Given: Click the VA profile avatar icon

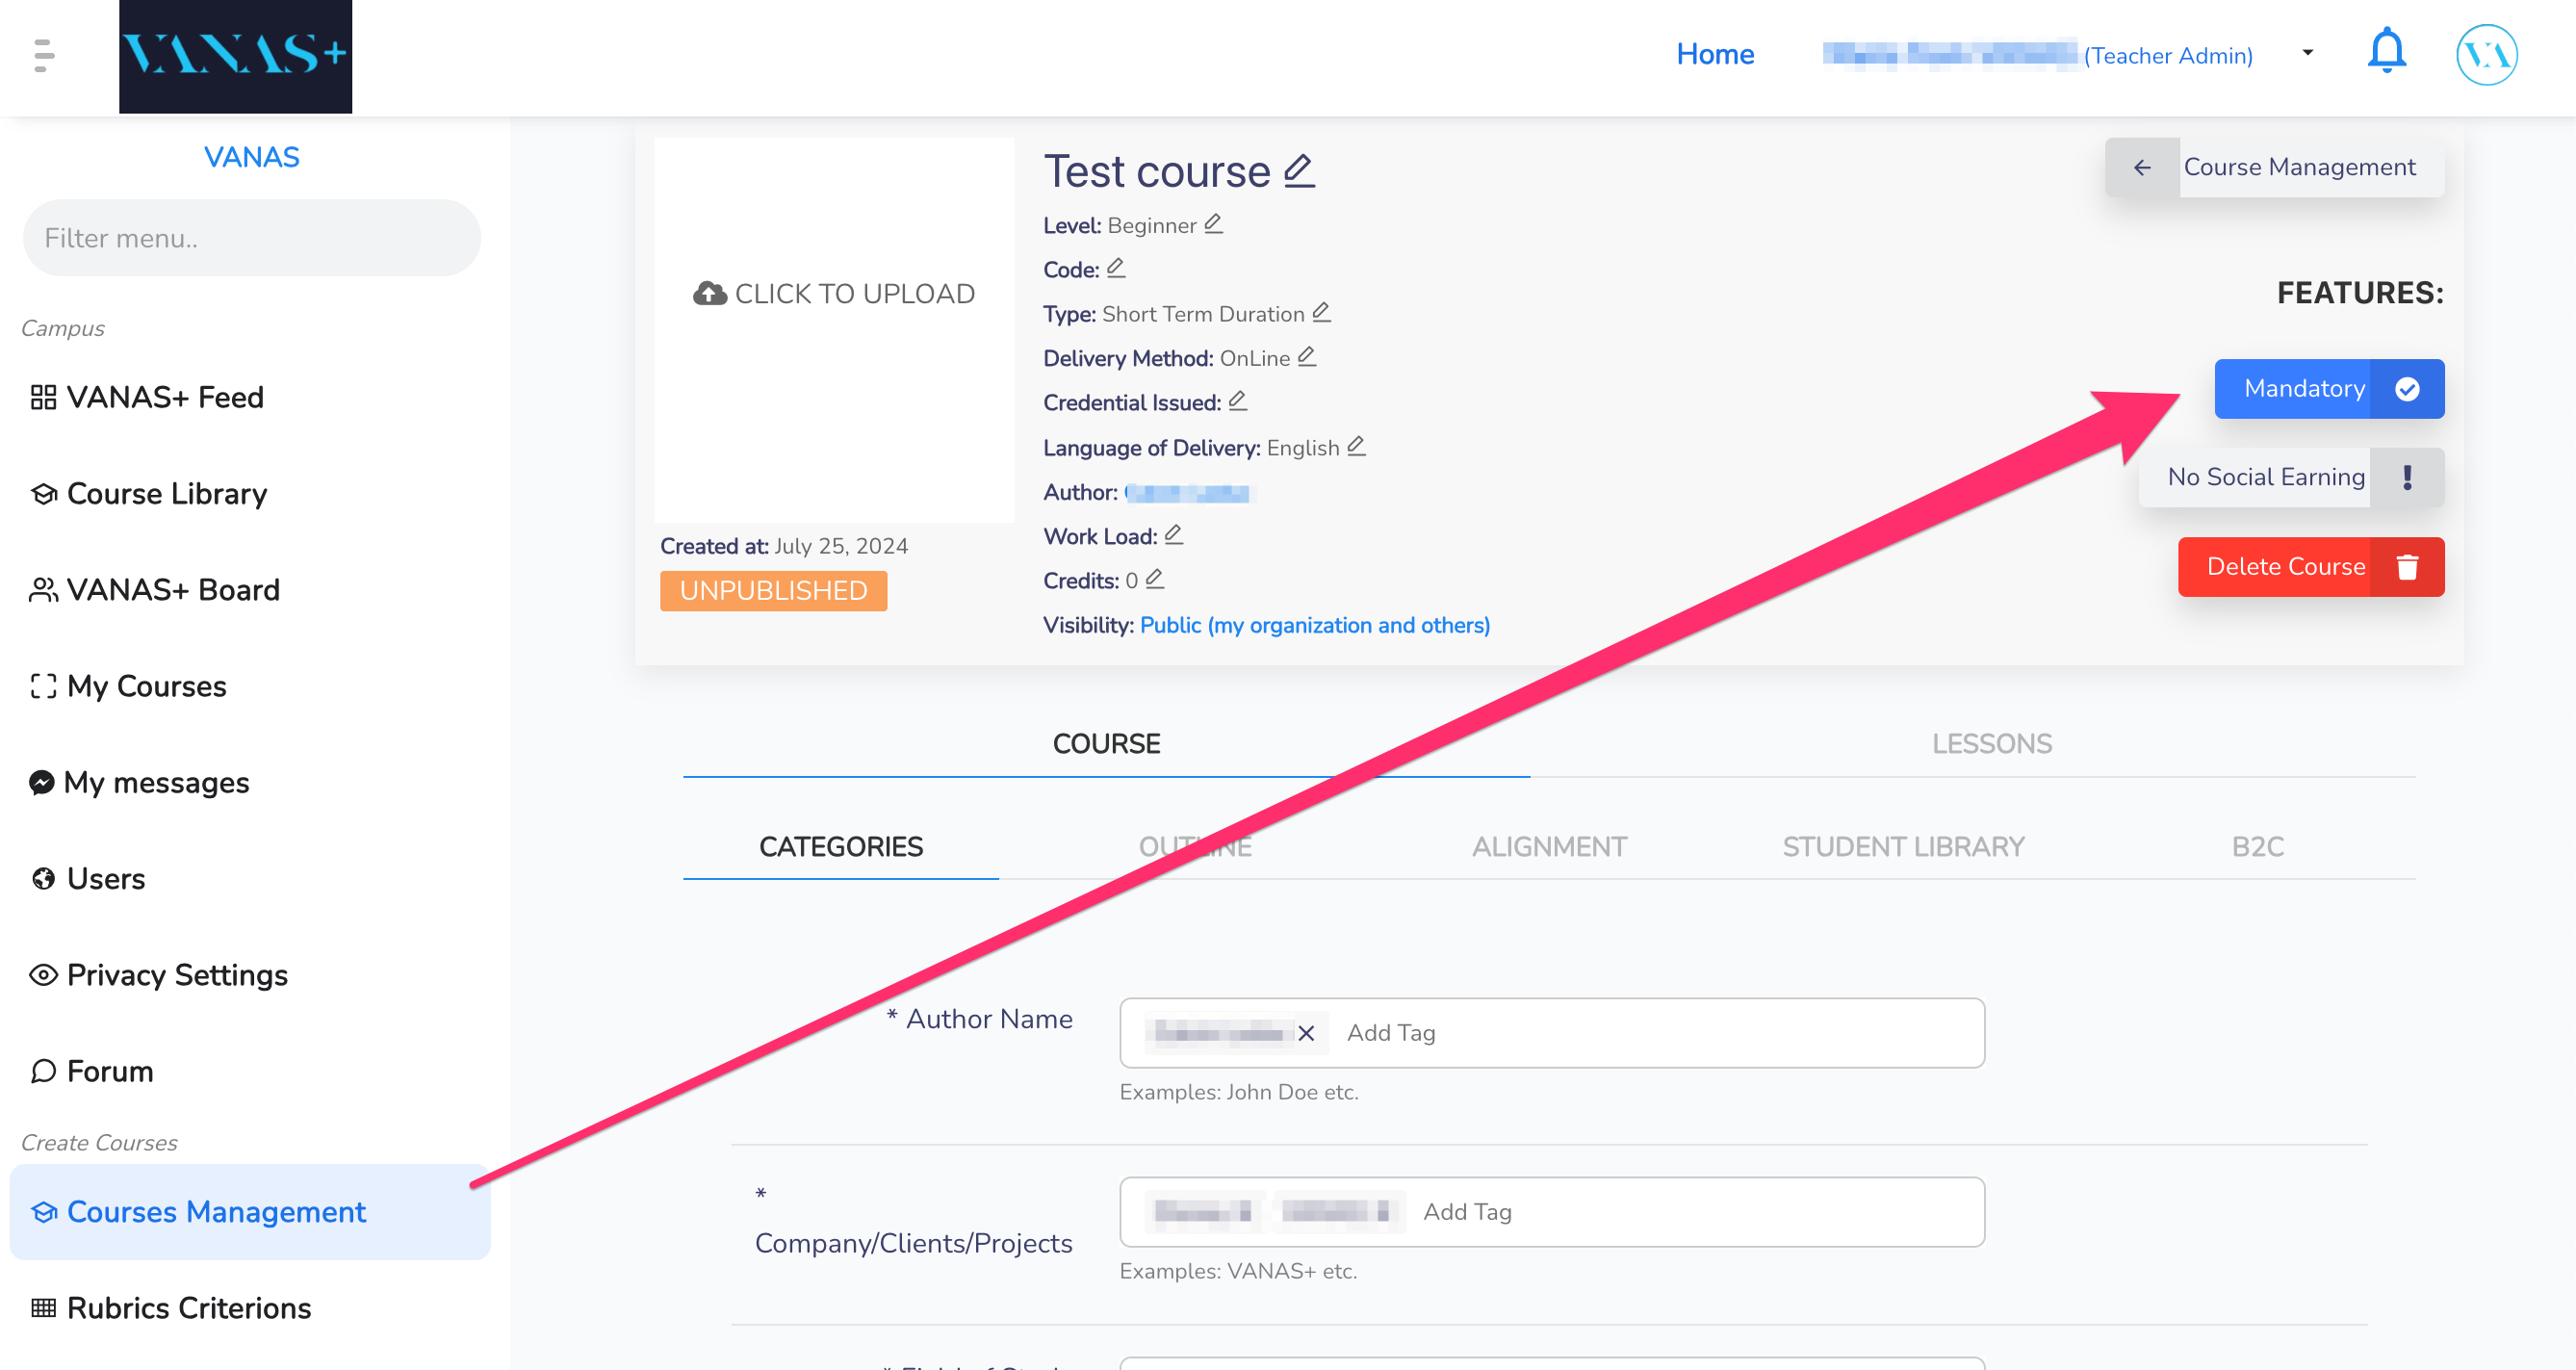Looking at the screenshot, I should [2486, 55].
